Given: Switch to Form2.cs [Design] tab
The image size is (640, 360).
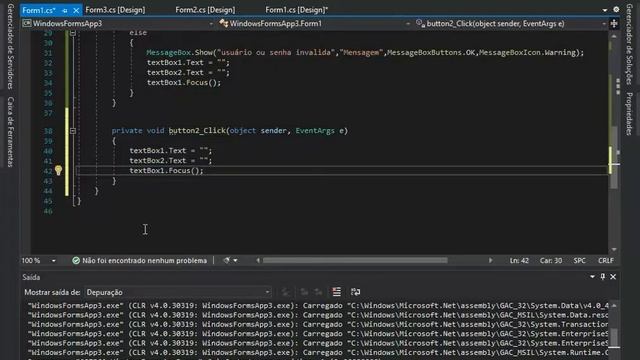Looking at the screenshot, I should (x=205, y=10).
